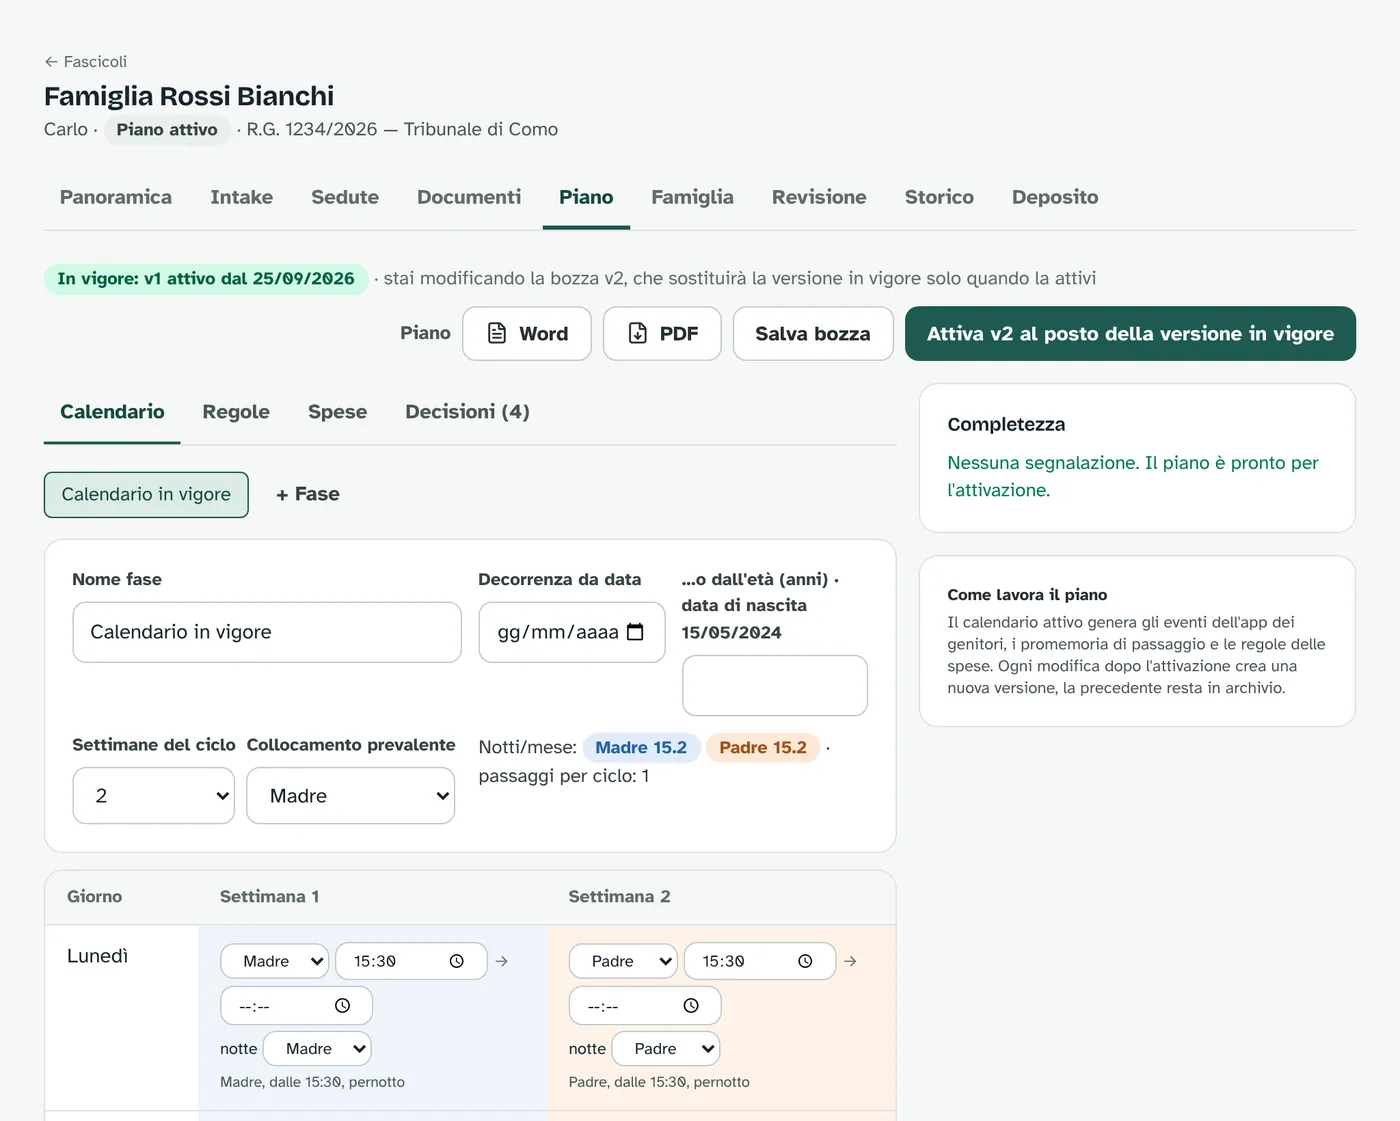The width and height of the screenshot is (1400, 1121).
Task: Open the Storico tab
Action: (939, 197)
